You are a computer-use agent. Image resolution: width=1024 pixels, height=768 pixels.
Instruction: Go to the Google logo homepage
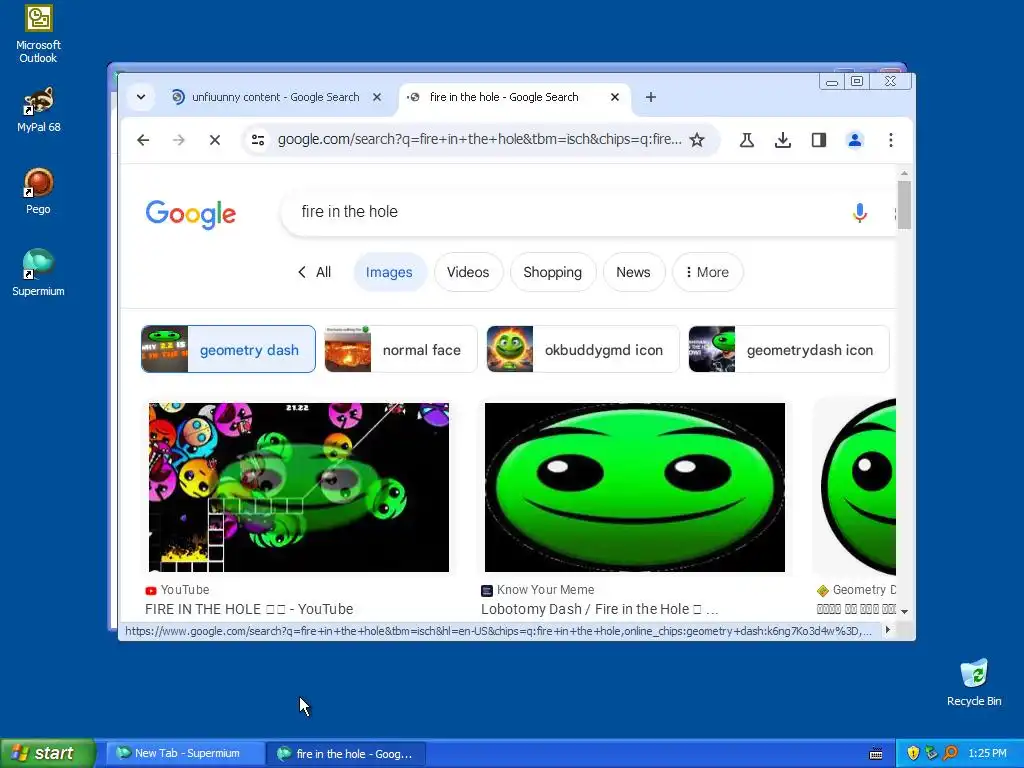(191, 214)
